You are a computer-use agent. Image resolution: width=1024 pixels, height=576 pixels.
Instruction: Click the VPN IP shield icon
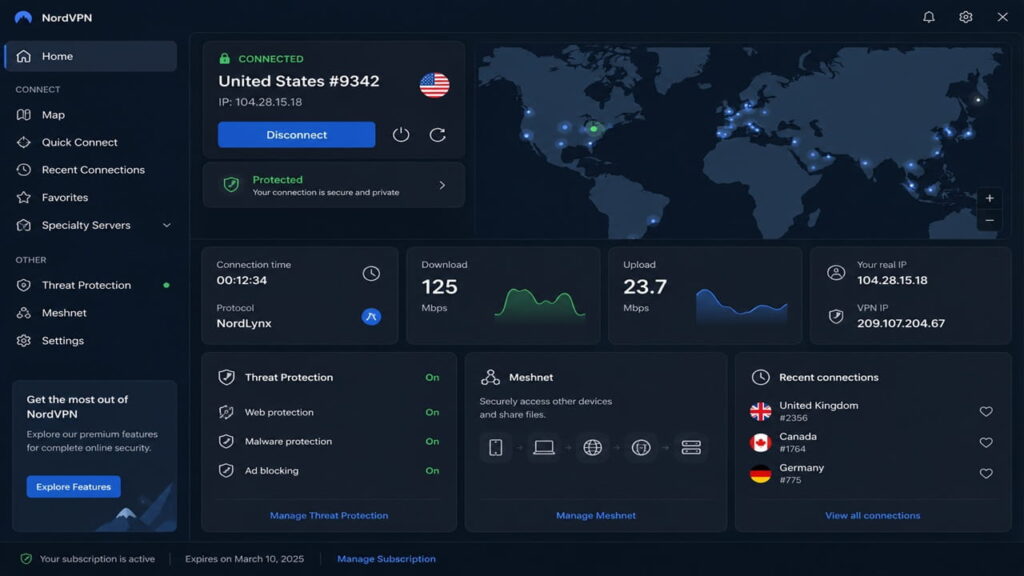pyautogui.click(x=836, y=317)
